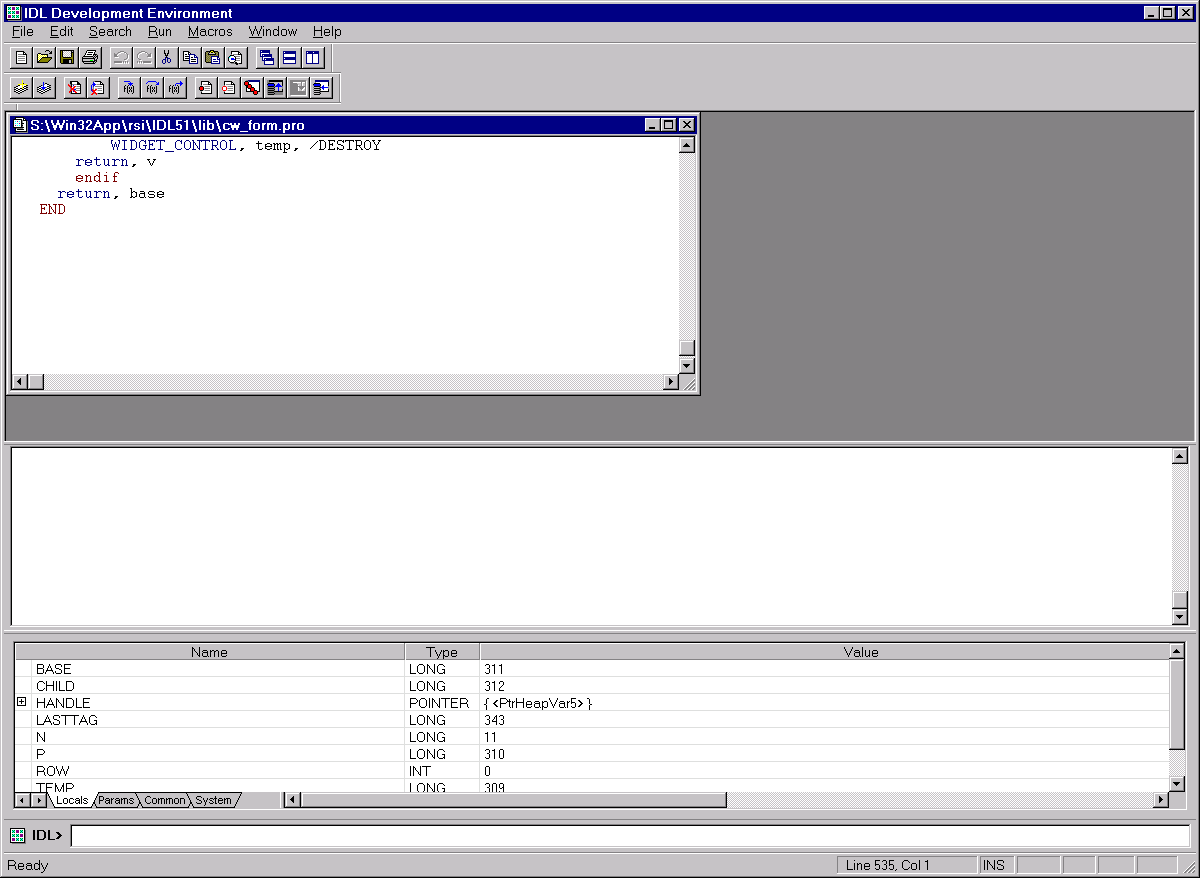
Task: Click the Step Into f(x) debug icon
Action: click(x=129, y=88)
